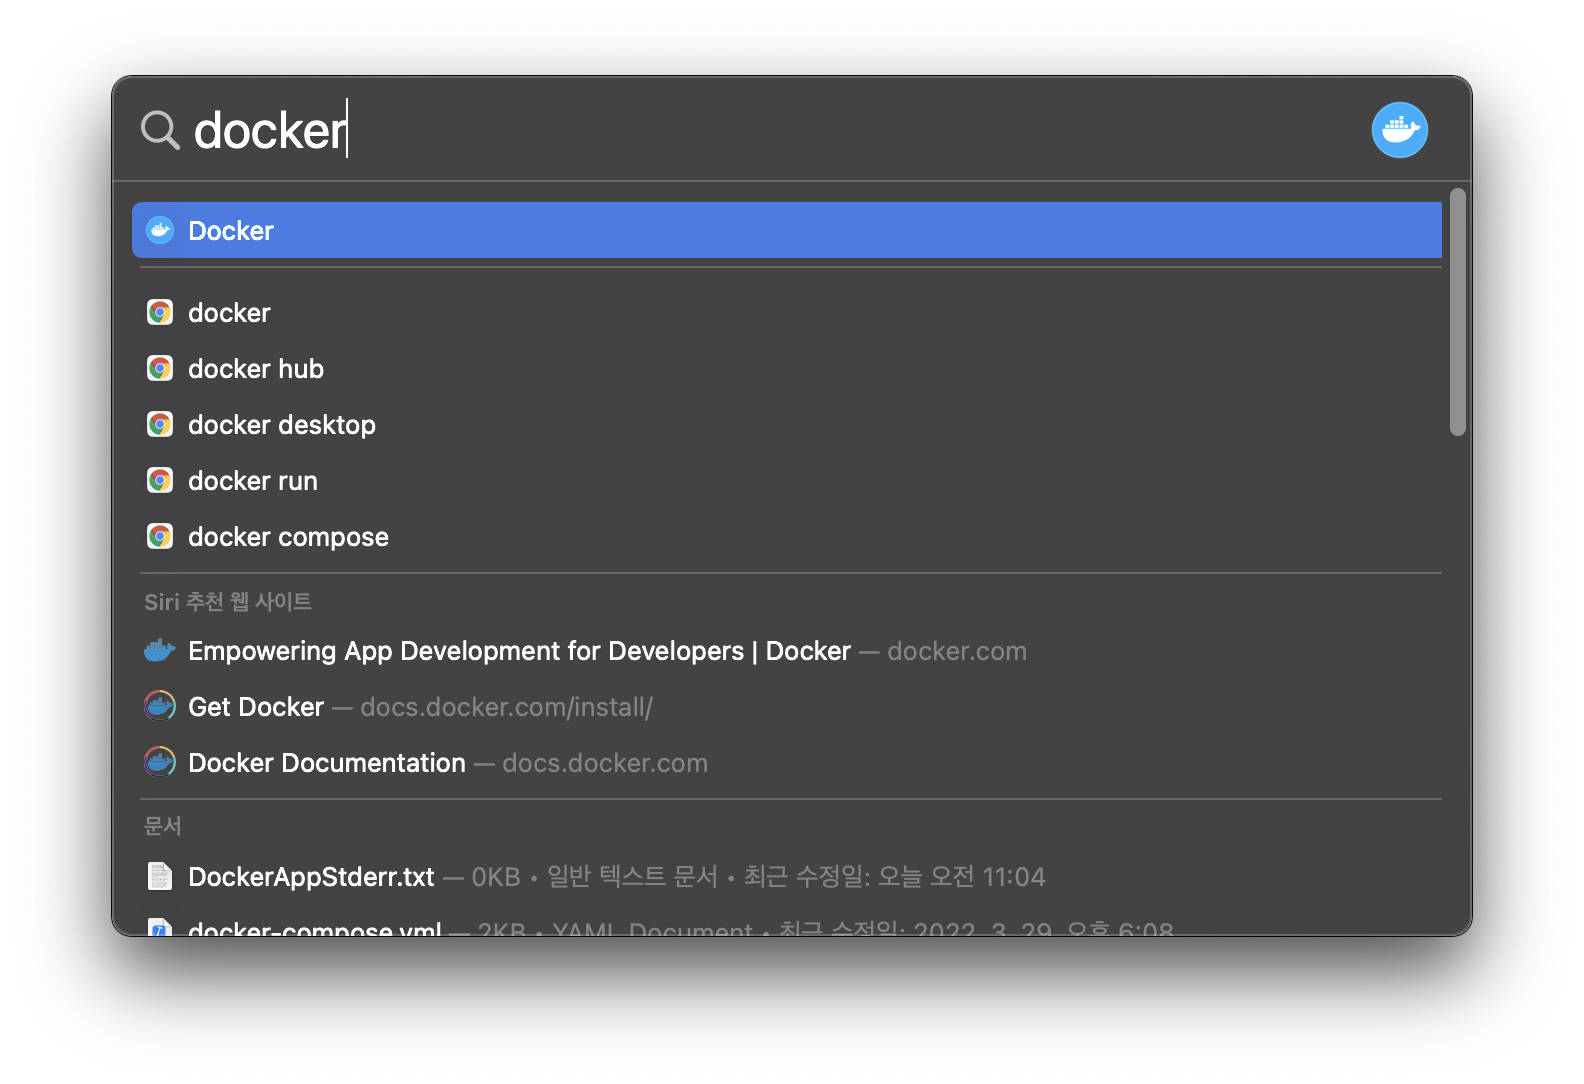Open Empowering App Development for Developers link
Image resolution: width=1584 pixels, height=1084 pixels.
[x=787, y=651]
